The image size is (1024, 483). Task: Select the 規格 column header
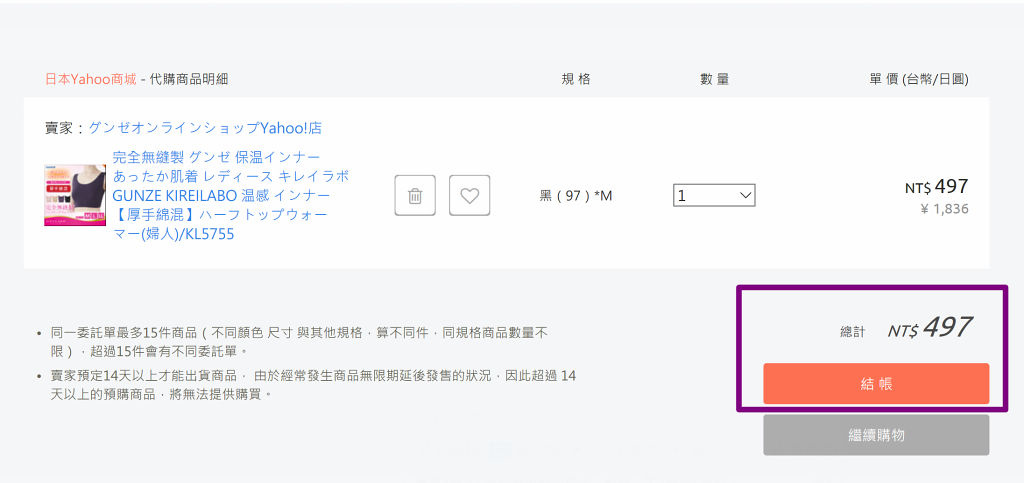(575, 79)
